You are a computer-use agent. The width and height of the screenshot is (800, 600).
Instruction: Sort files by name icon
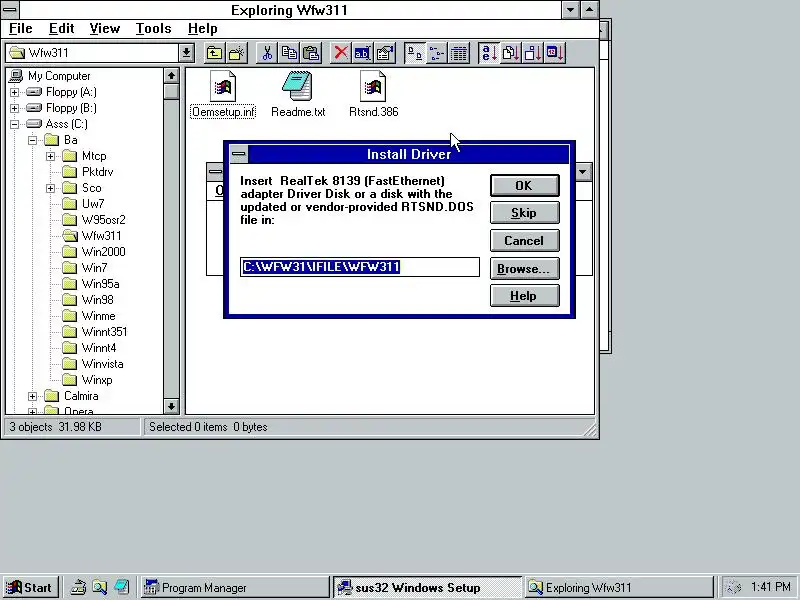click(x=489, y=53)
